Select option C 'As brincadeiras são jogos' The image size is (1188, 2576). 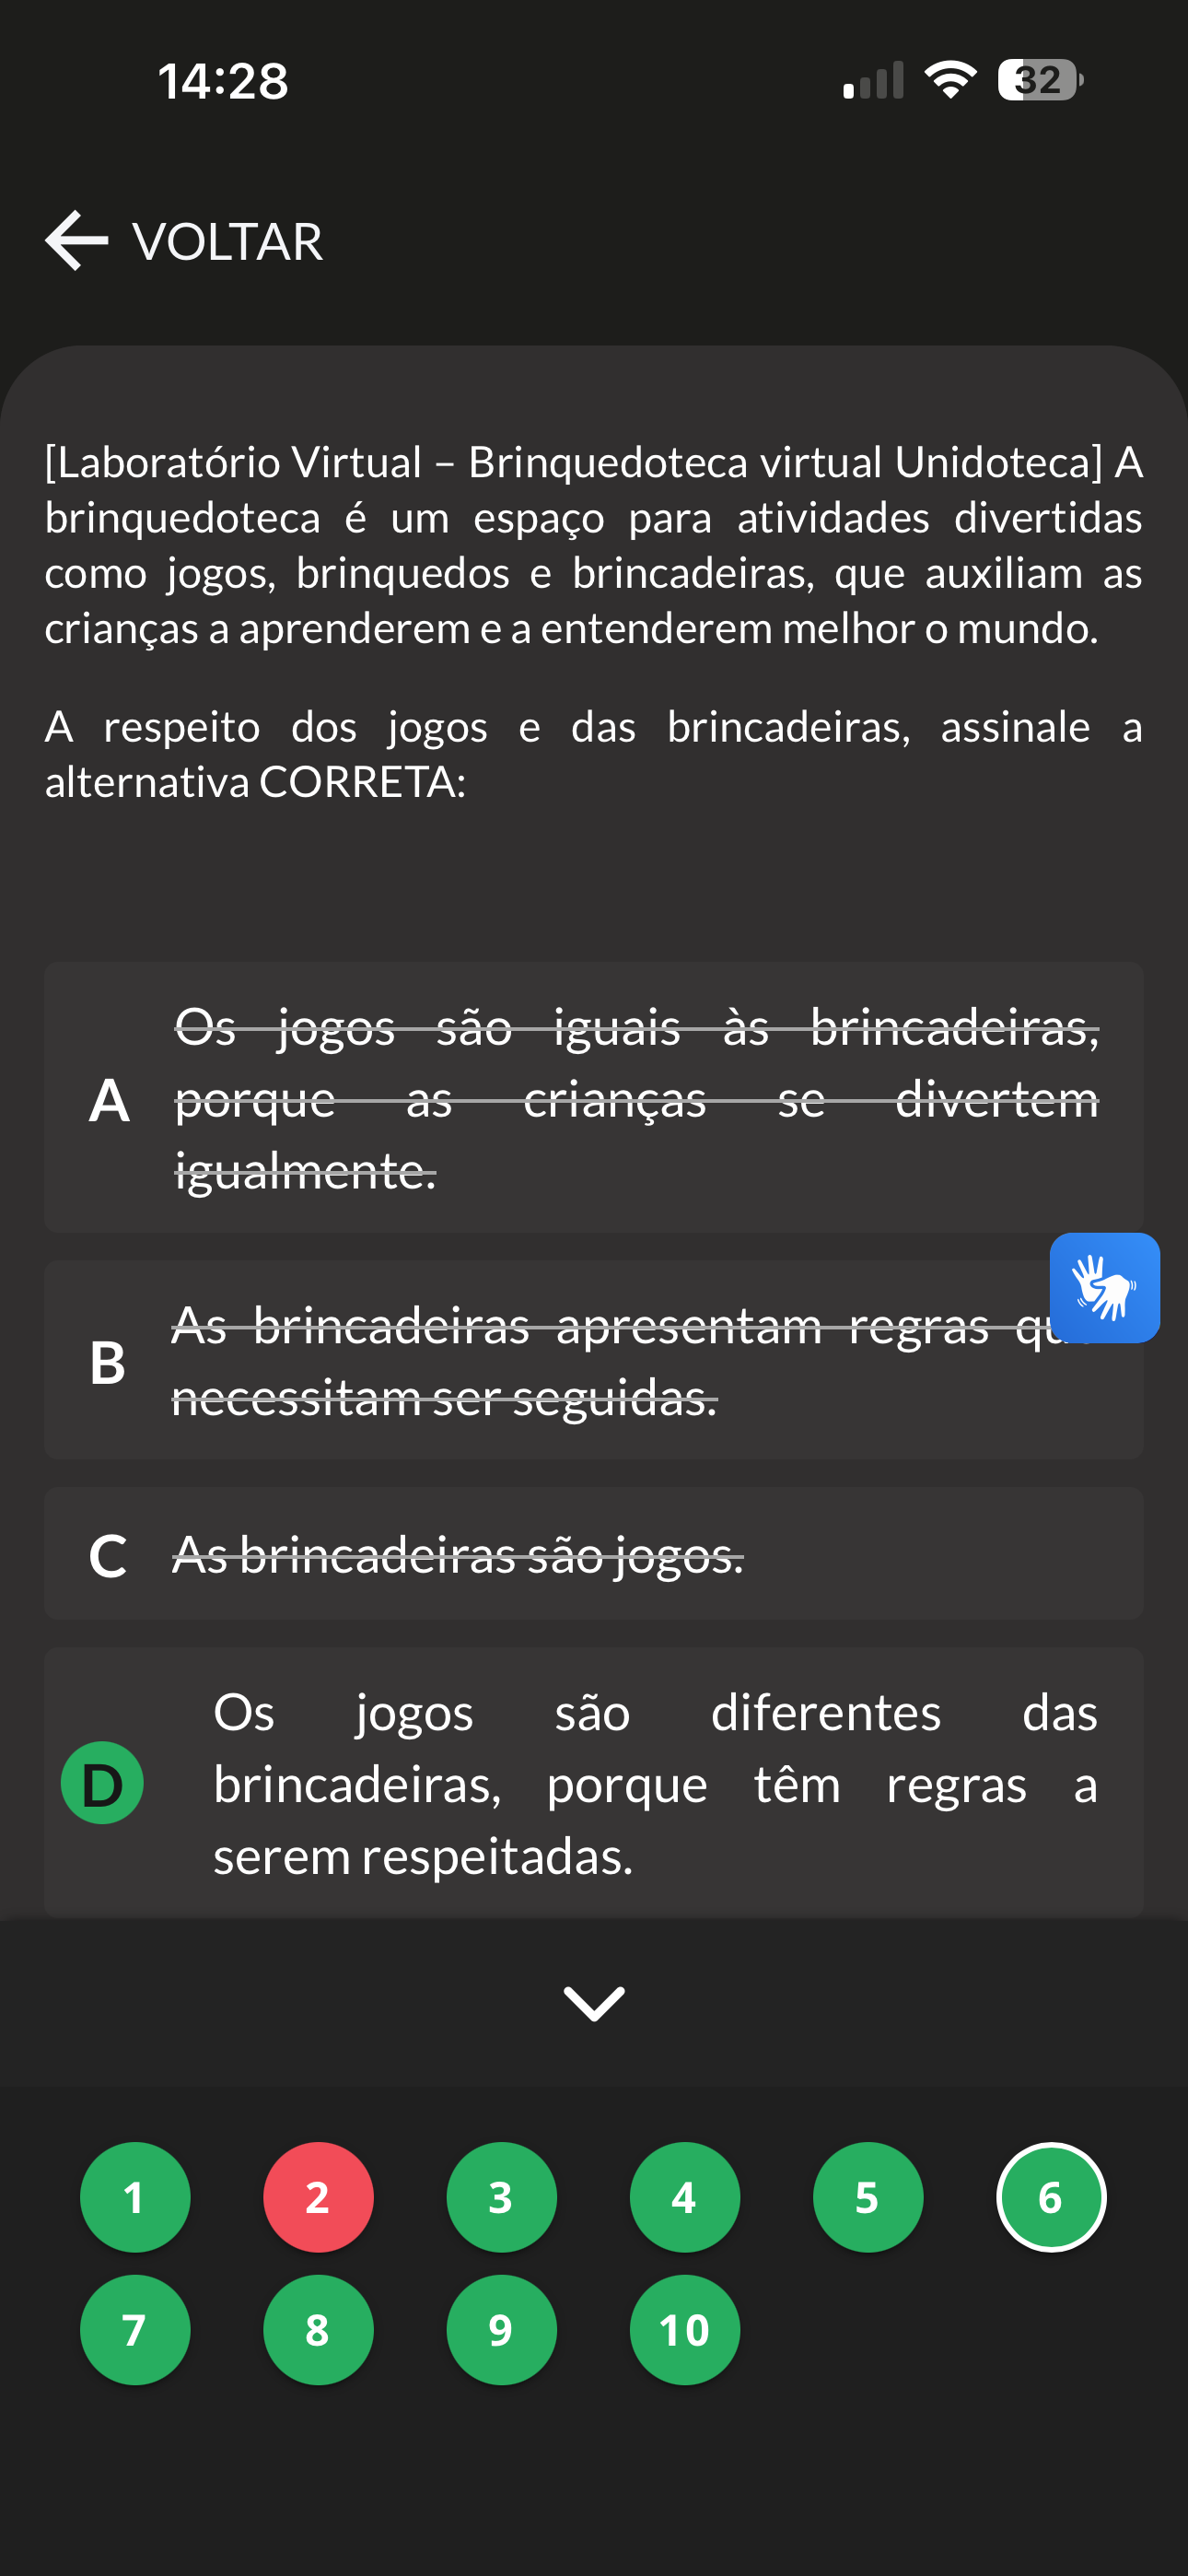[x=594, y=1554]
